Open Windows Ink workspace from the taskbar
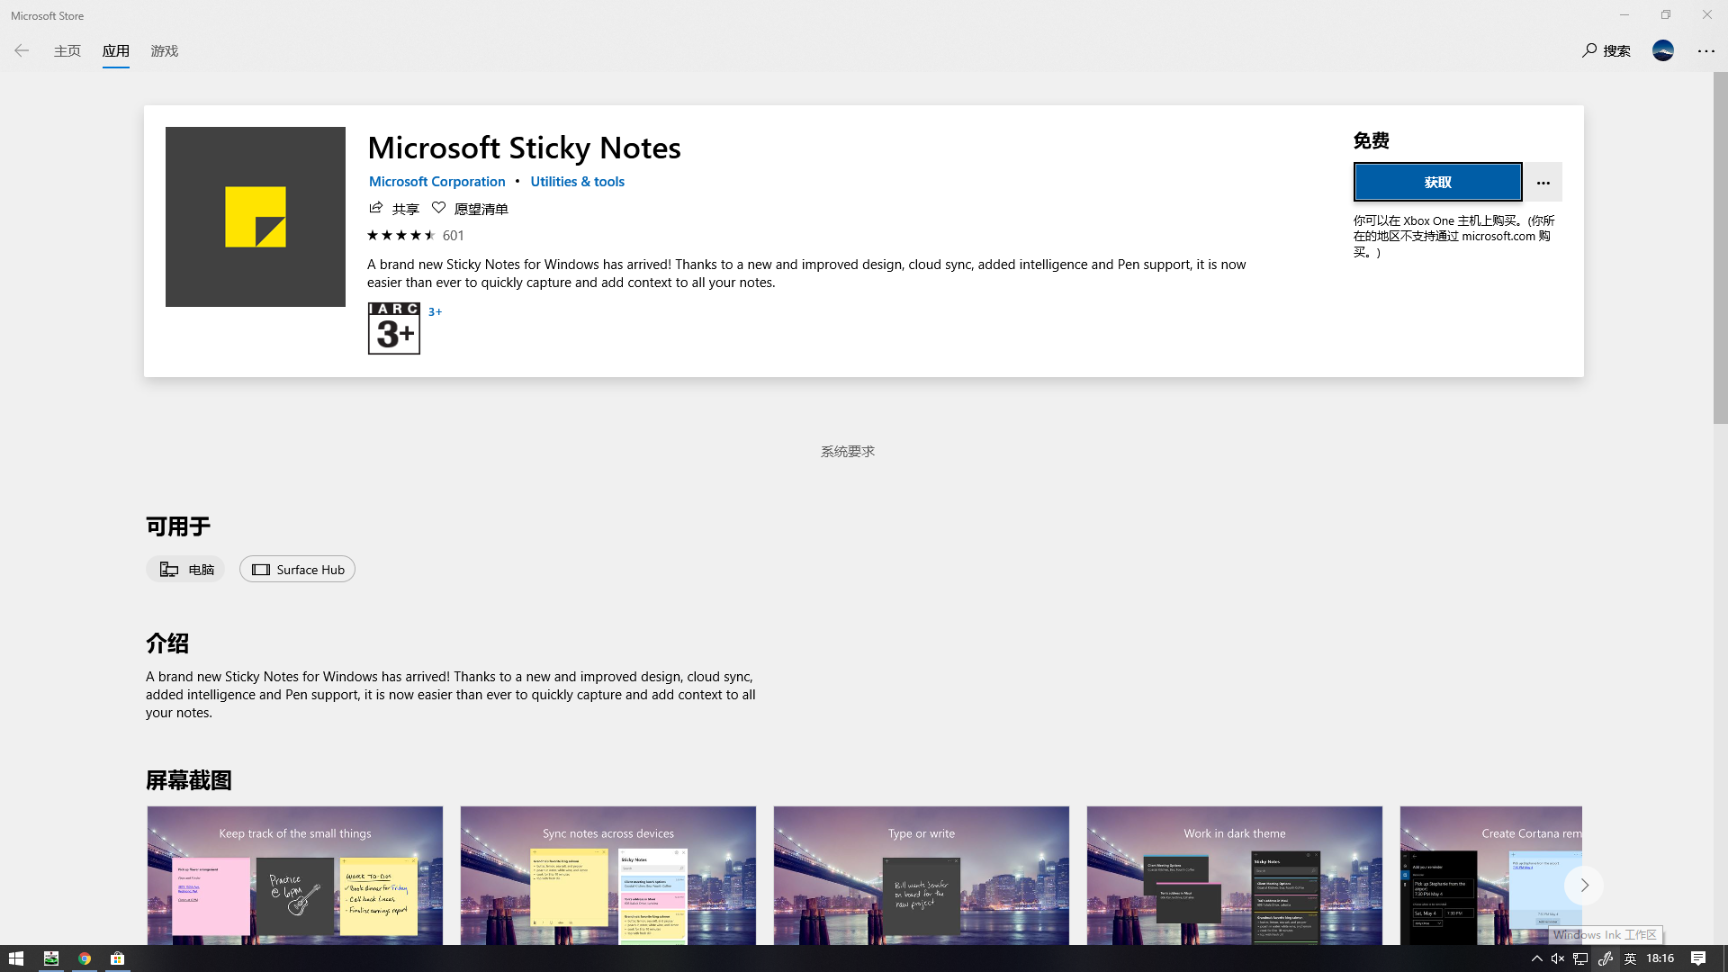Viewport: 1728px width, 972px height. (1605, 958)
